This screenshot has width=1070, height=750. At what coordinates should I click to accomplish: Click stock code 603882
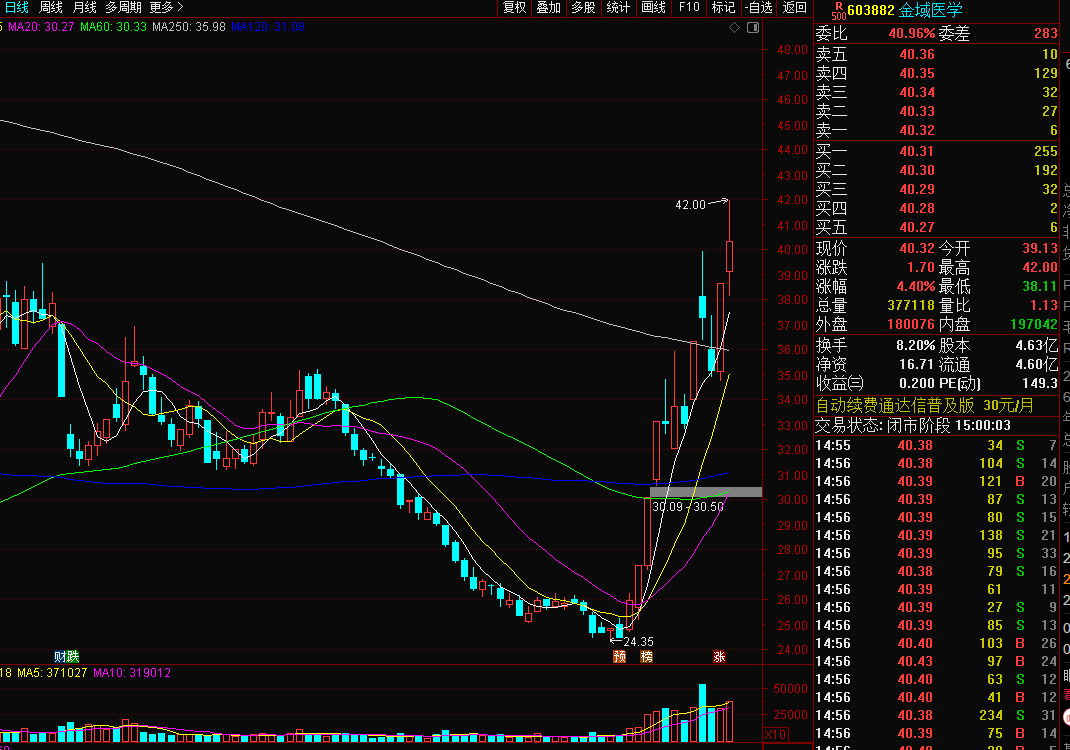(x=871, y=10)
